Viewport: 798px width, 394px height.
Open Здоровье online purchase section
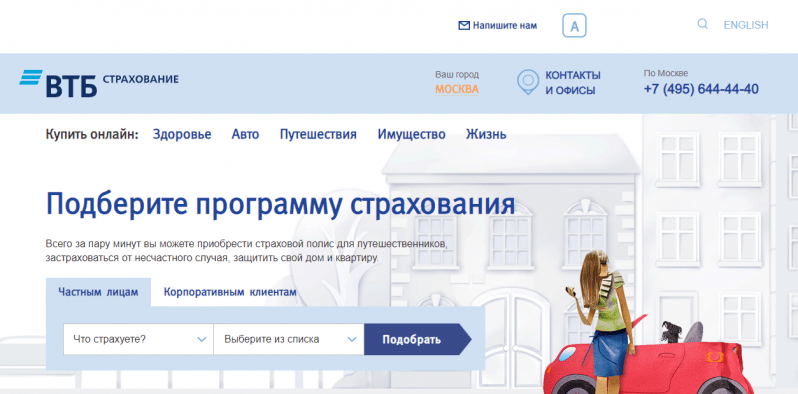182,134
